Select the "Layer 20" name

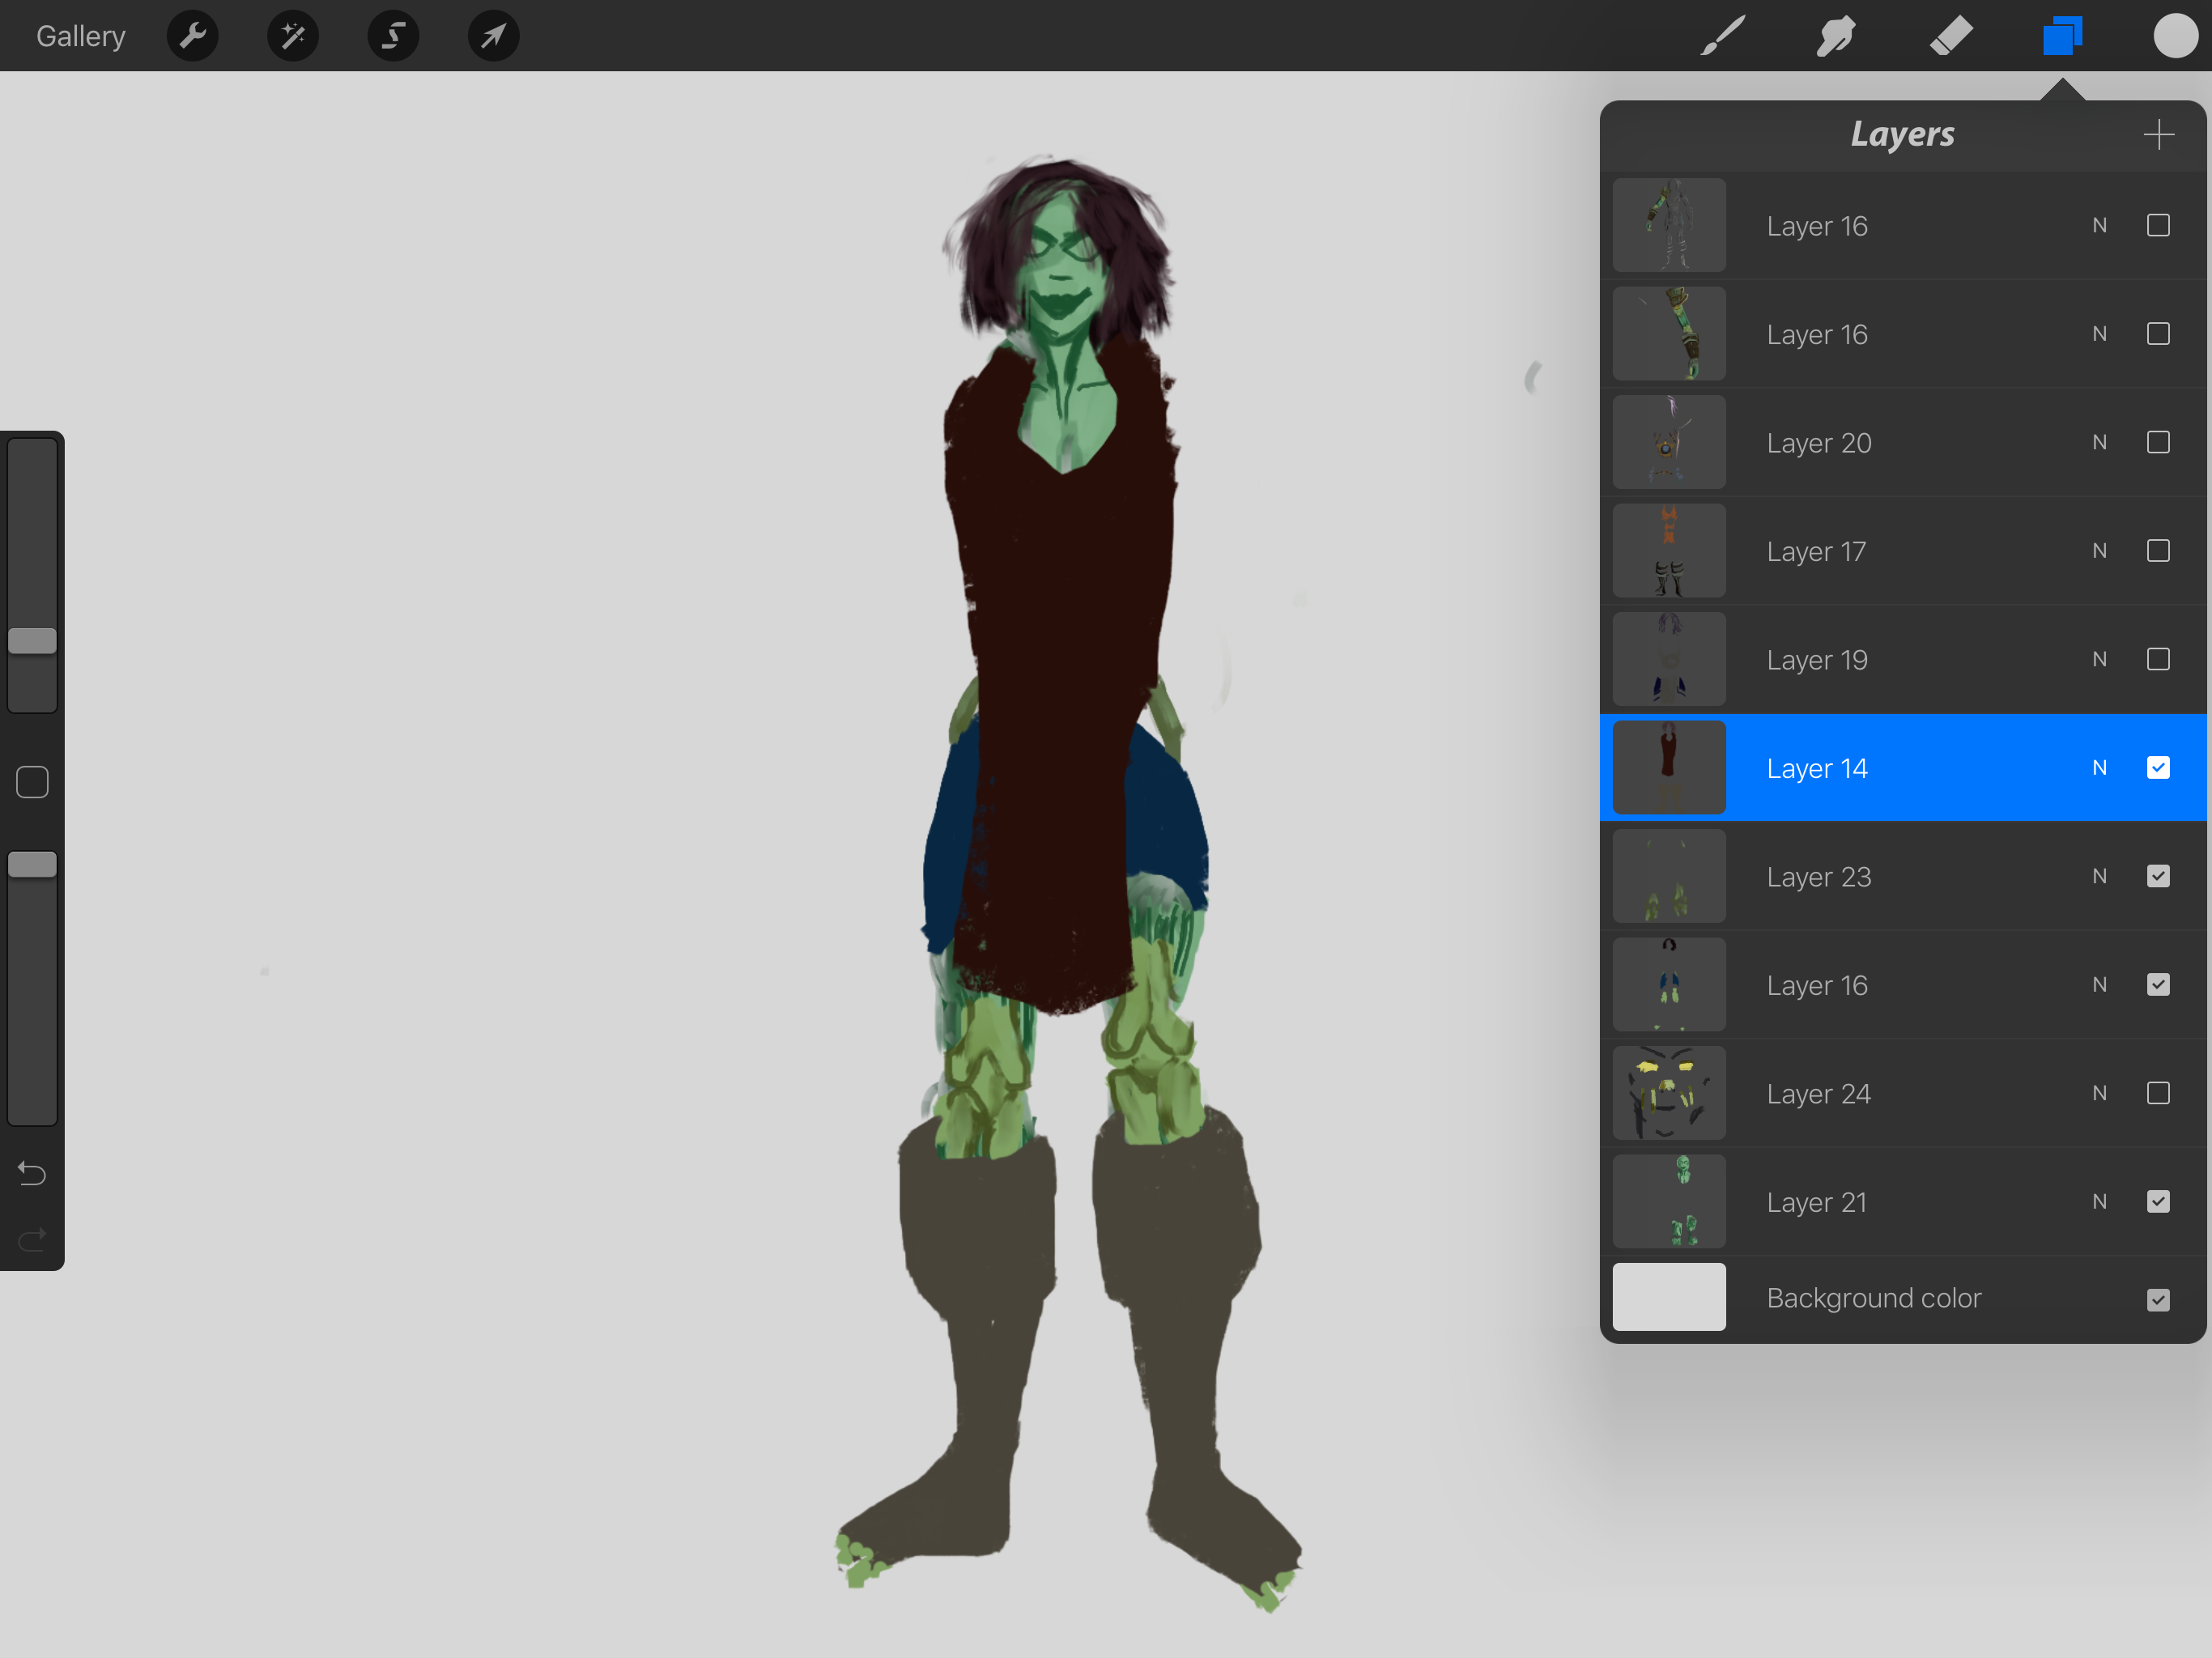point(1818,443)
